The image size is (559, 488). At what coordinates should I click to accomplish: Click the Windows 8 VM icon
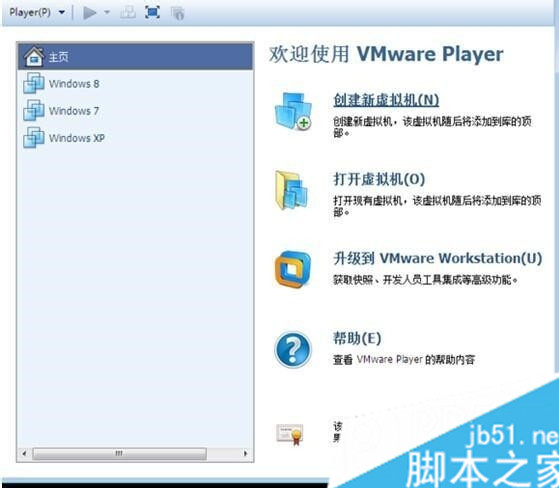[x=34, y=83]
